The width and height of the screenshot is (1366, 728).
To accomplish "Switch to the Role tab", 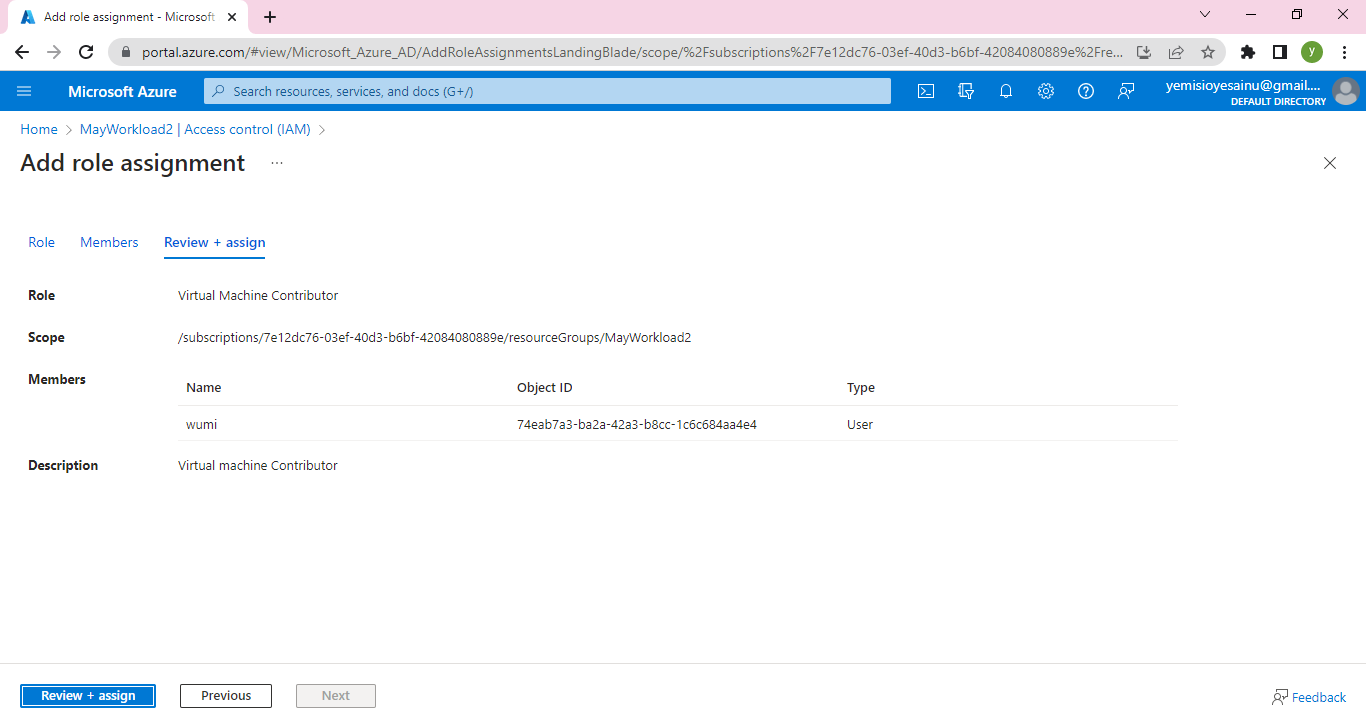I will [x=41, y=242].
